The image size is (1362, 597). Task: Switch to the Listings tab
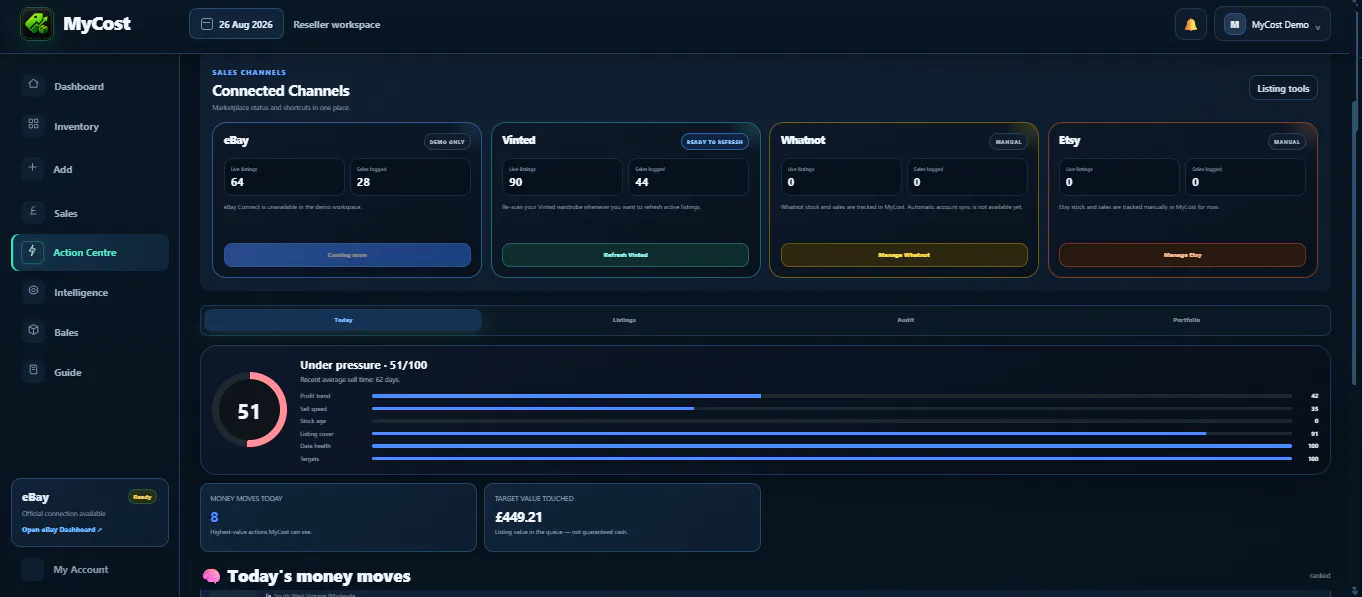624,320
